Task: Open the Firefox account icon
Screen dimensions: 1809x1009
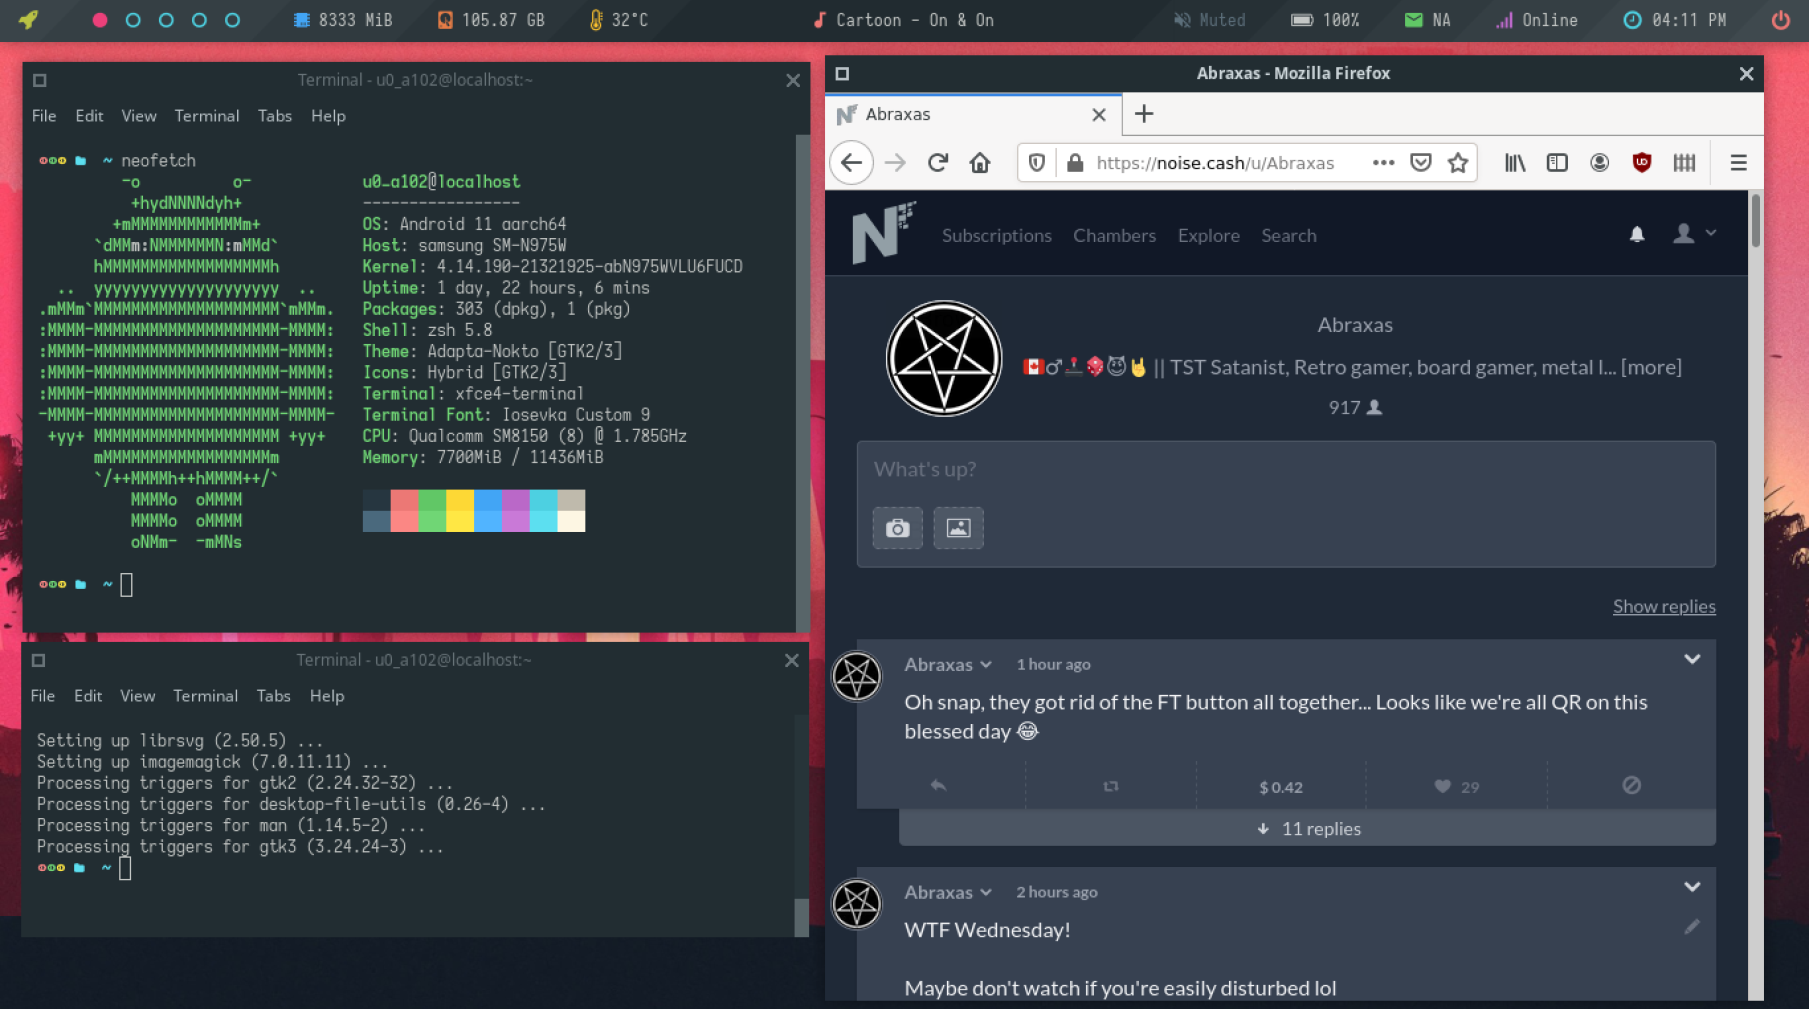Action: click(x=1599, y=163)
